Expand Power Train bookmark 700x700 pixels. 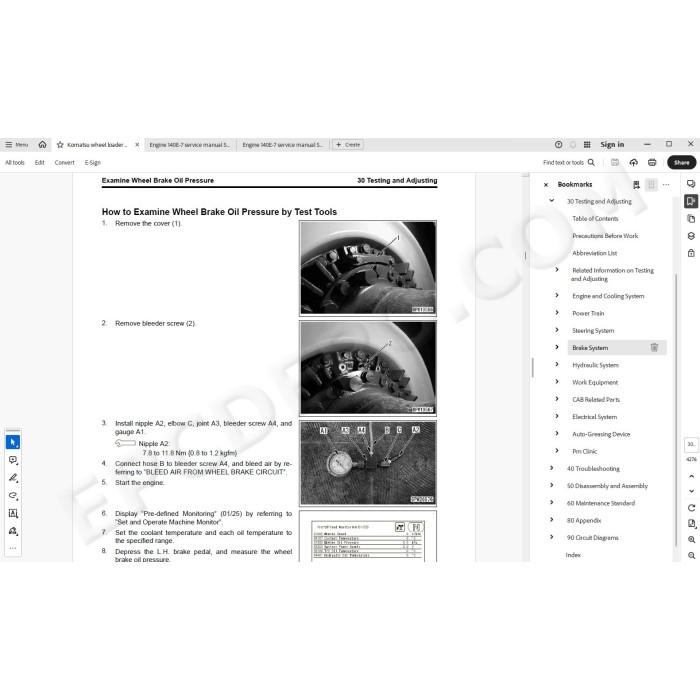click(x=557, y=312)
